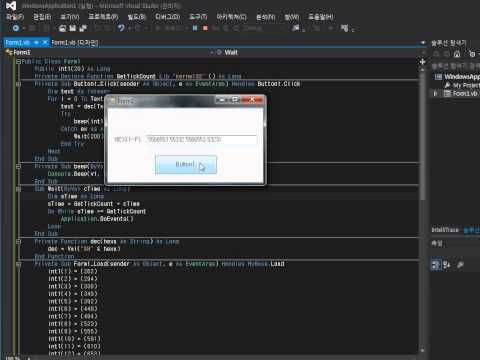
Task: Click the My Project wrench icon
Action: click(x=447, y=85)
